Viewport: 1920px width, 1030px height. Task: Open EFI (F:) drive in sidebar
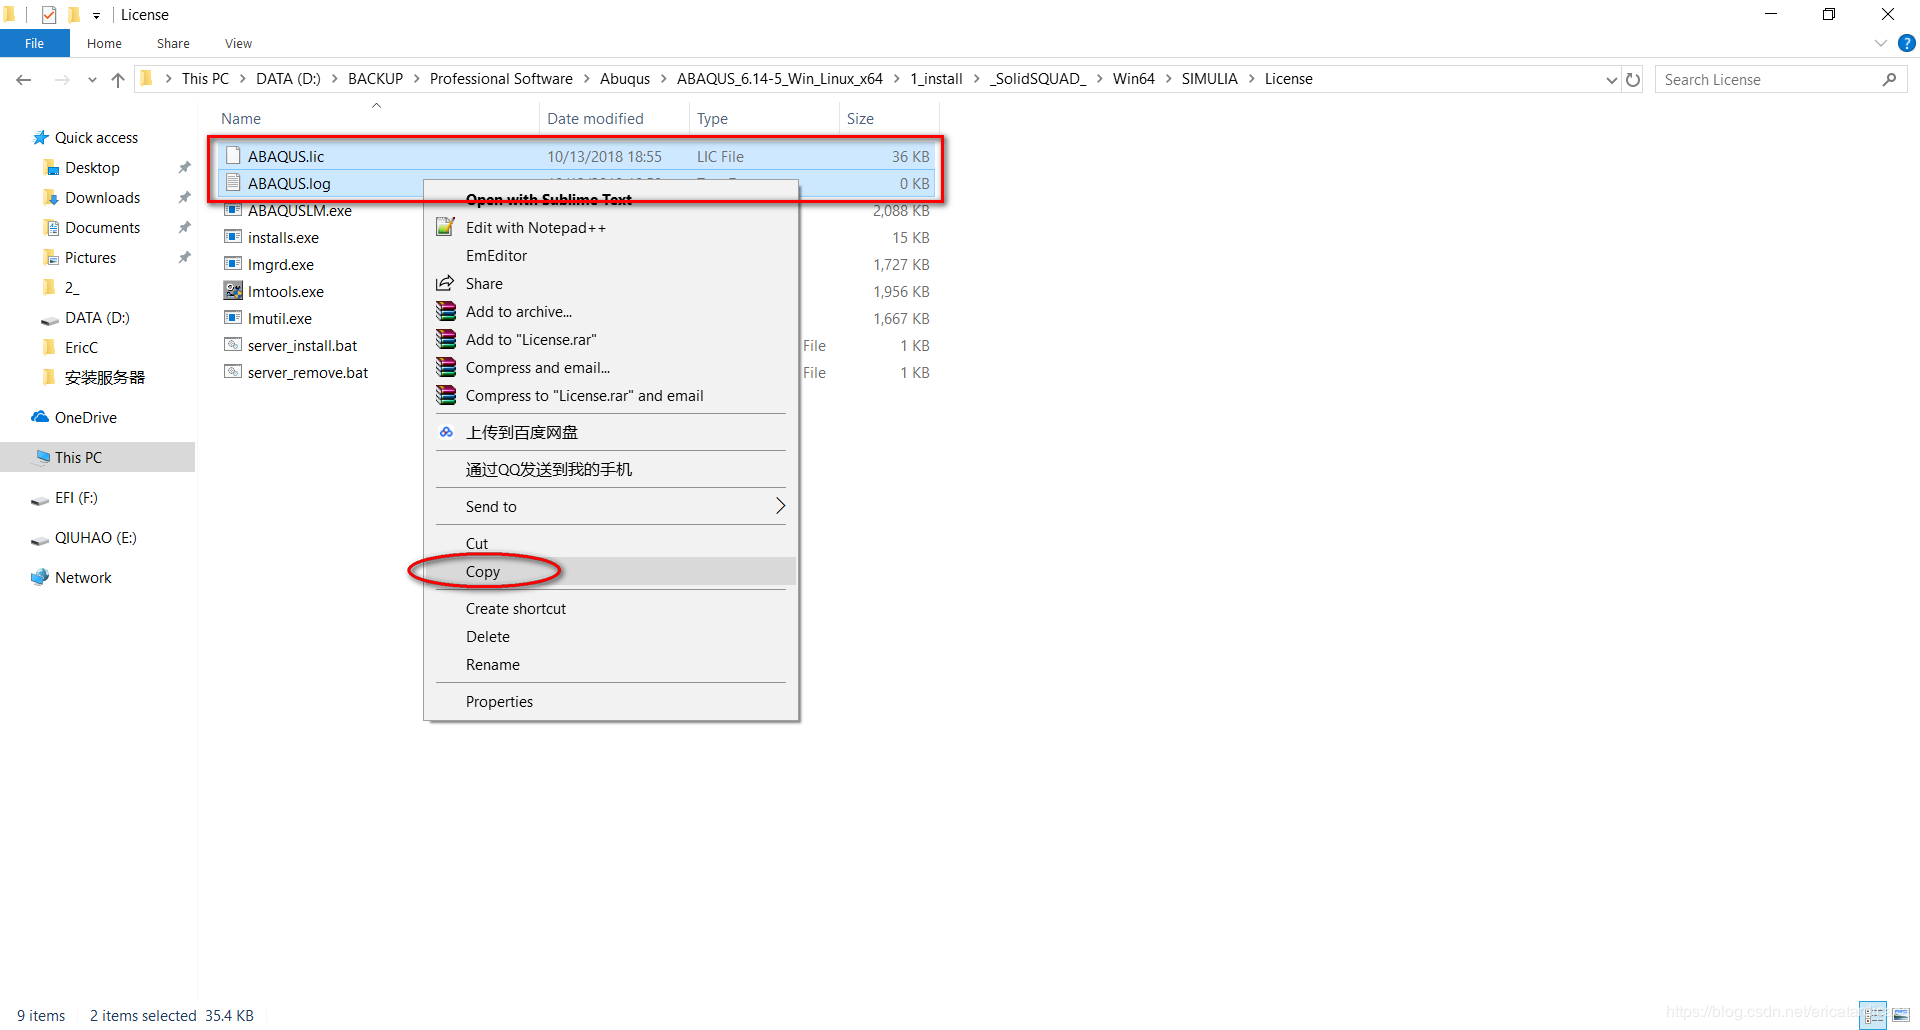(76, 498)
